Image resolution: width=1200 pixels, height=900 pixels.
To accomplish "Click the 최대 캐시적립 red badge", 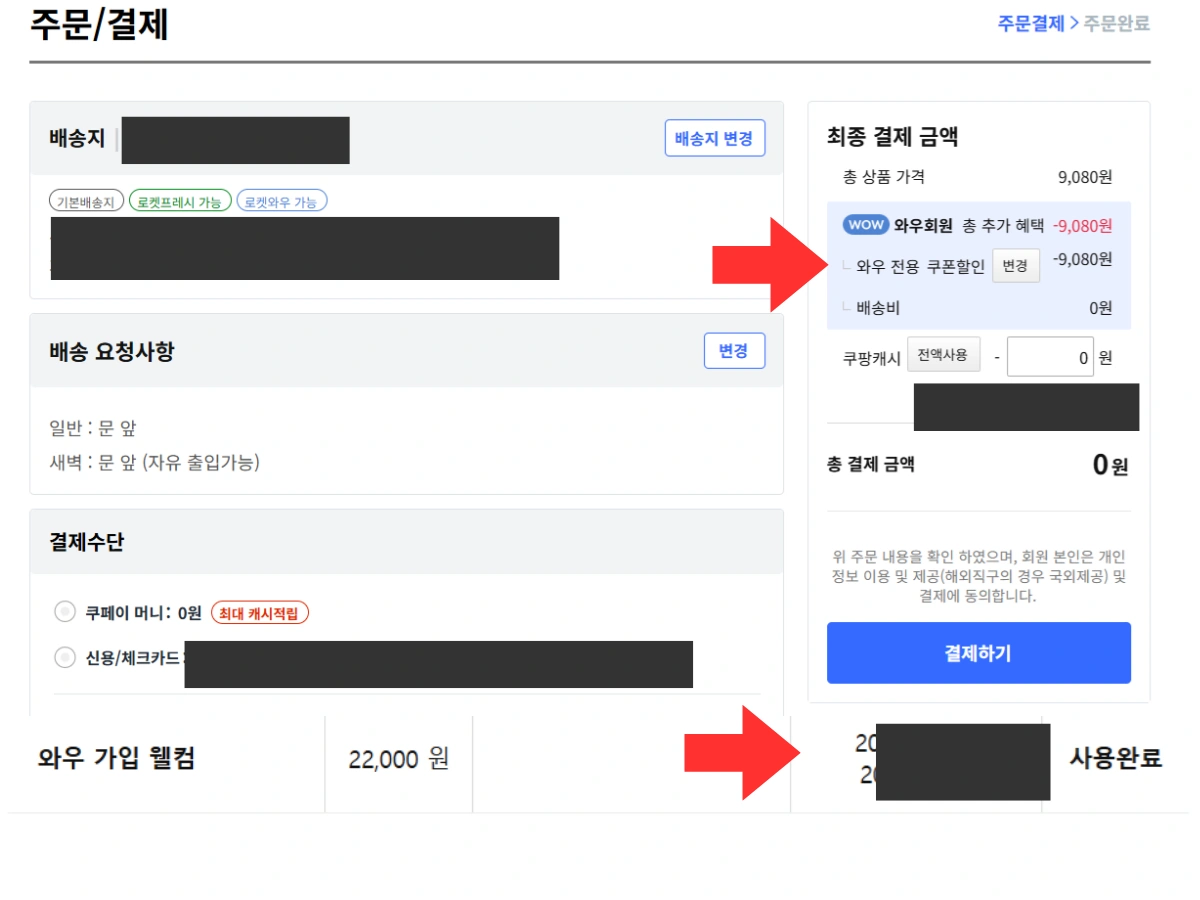I will (260, 613).
